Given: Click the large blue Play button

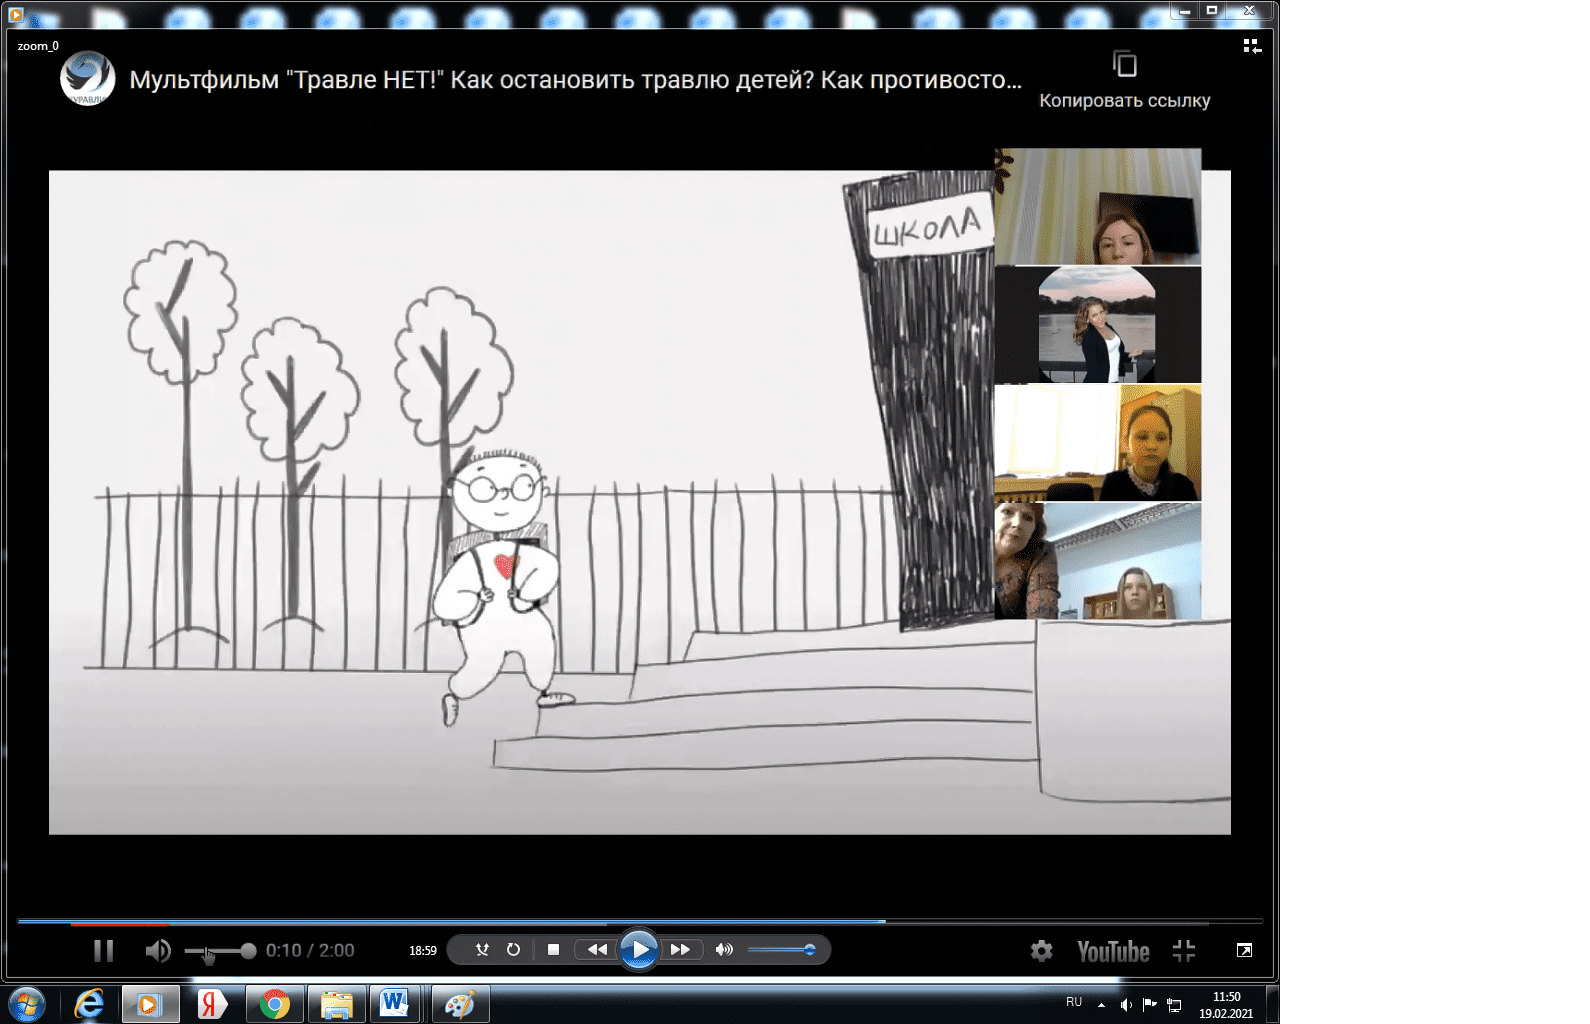Looking at the screenshot, I should 639,949.
